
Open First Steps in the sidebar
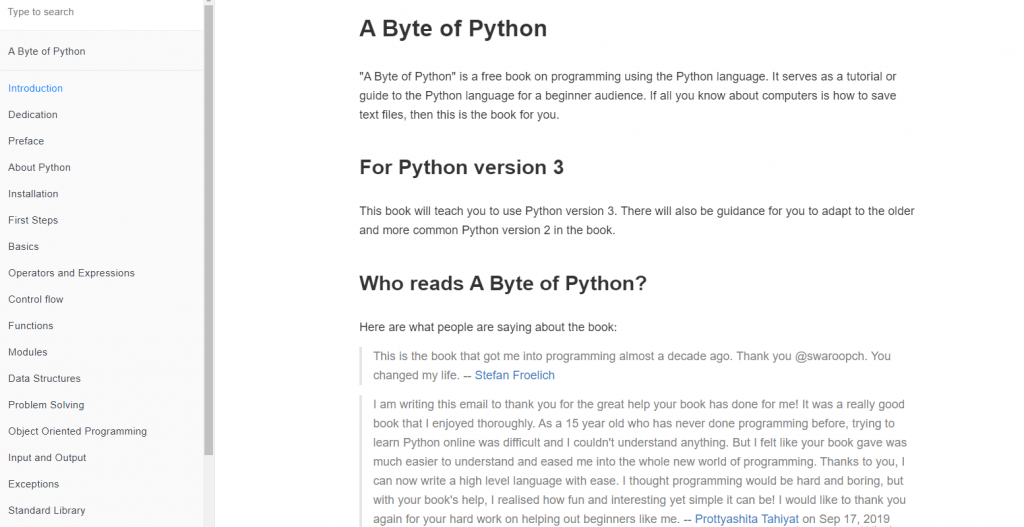point(33,220)
